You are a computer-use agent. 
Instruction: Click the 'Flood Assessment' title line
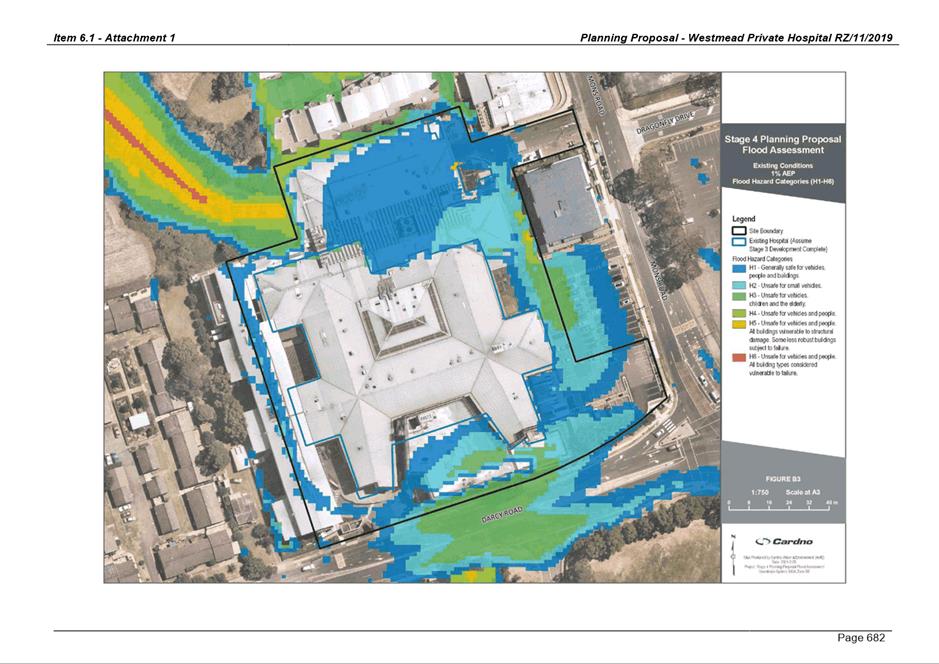point(783,150)
